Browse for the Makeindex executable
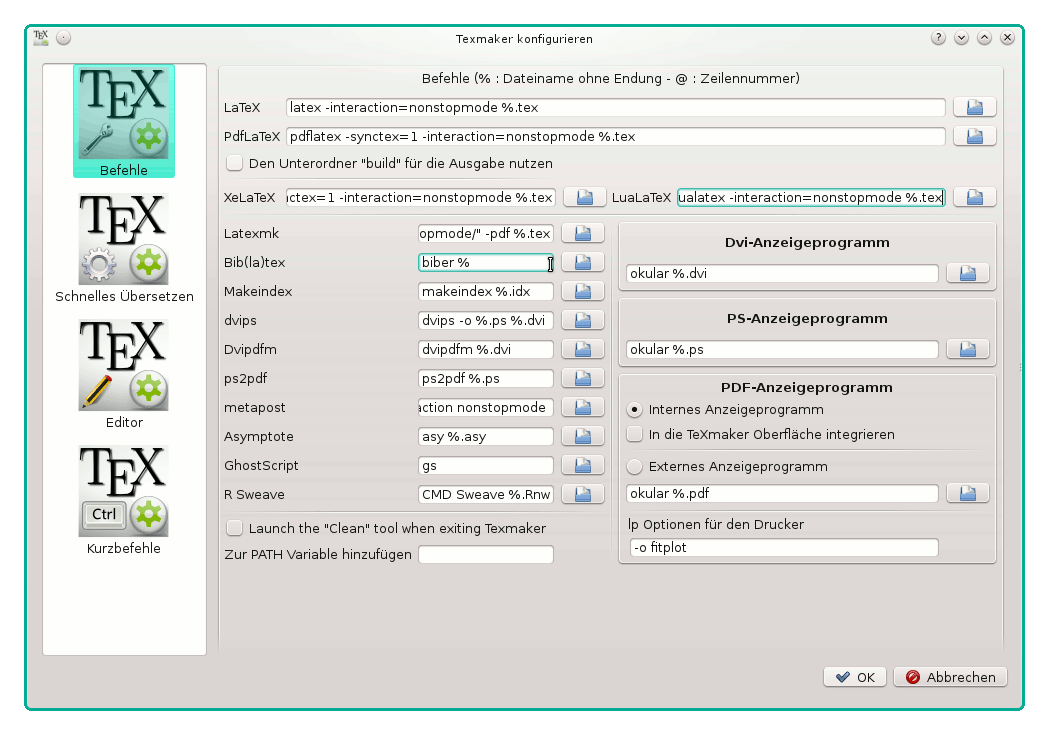The height and width of the screenshot is (735, 1049). pyautogui.click(x=582, y=292)
